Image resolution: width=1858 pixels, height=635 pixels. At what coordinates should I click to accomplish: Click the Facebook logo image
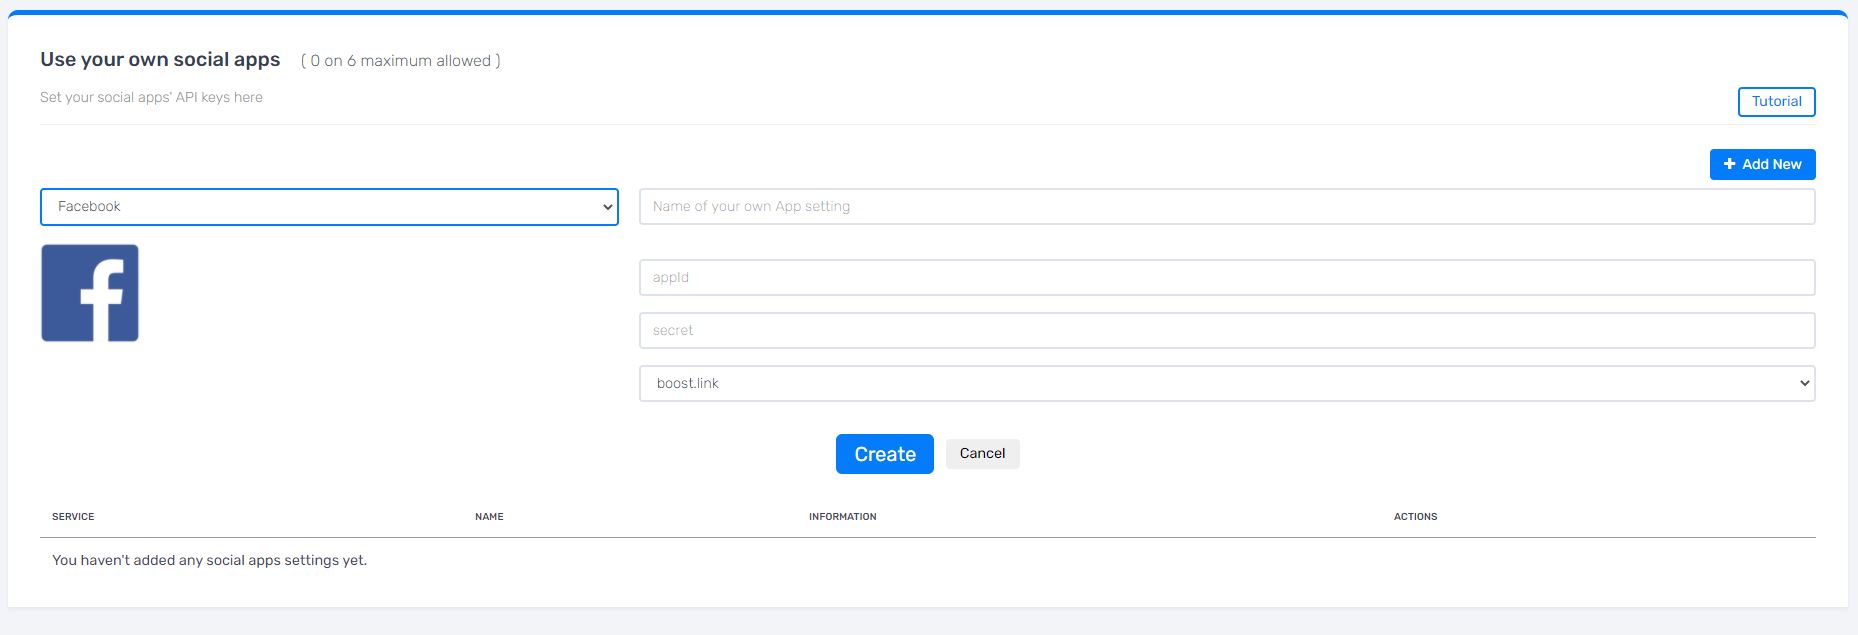[x=90, y=293]
